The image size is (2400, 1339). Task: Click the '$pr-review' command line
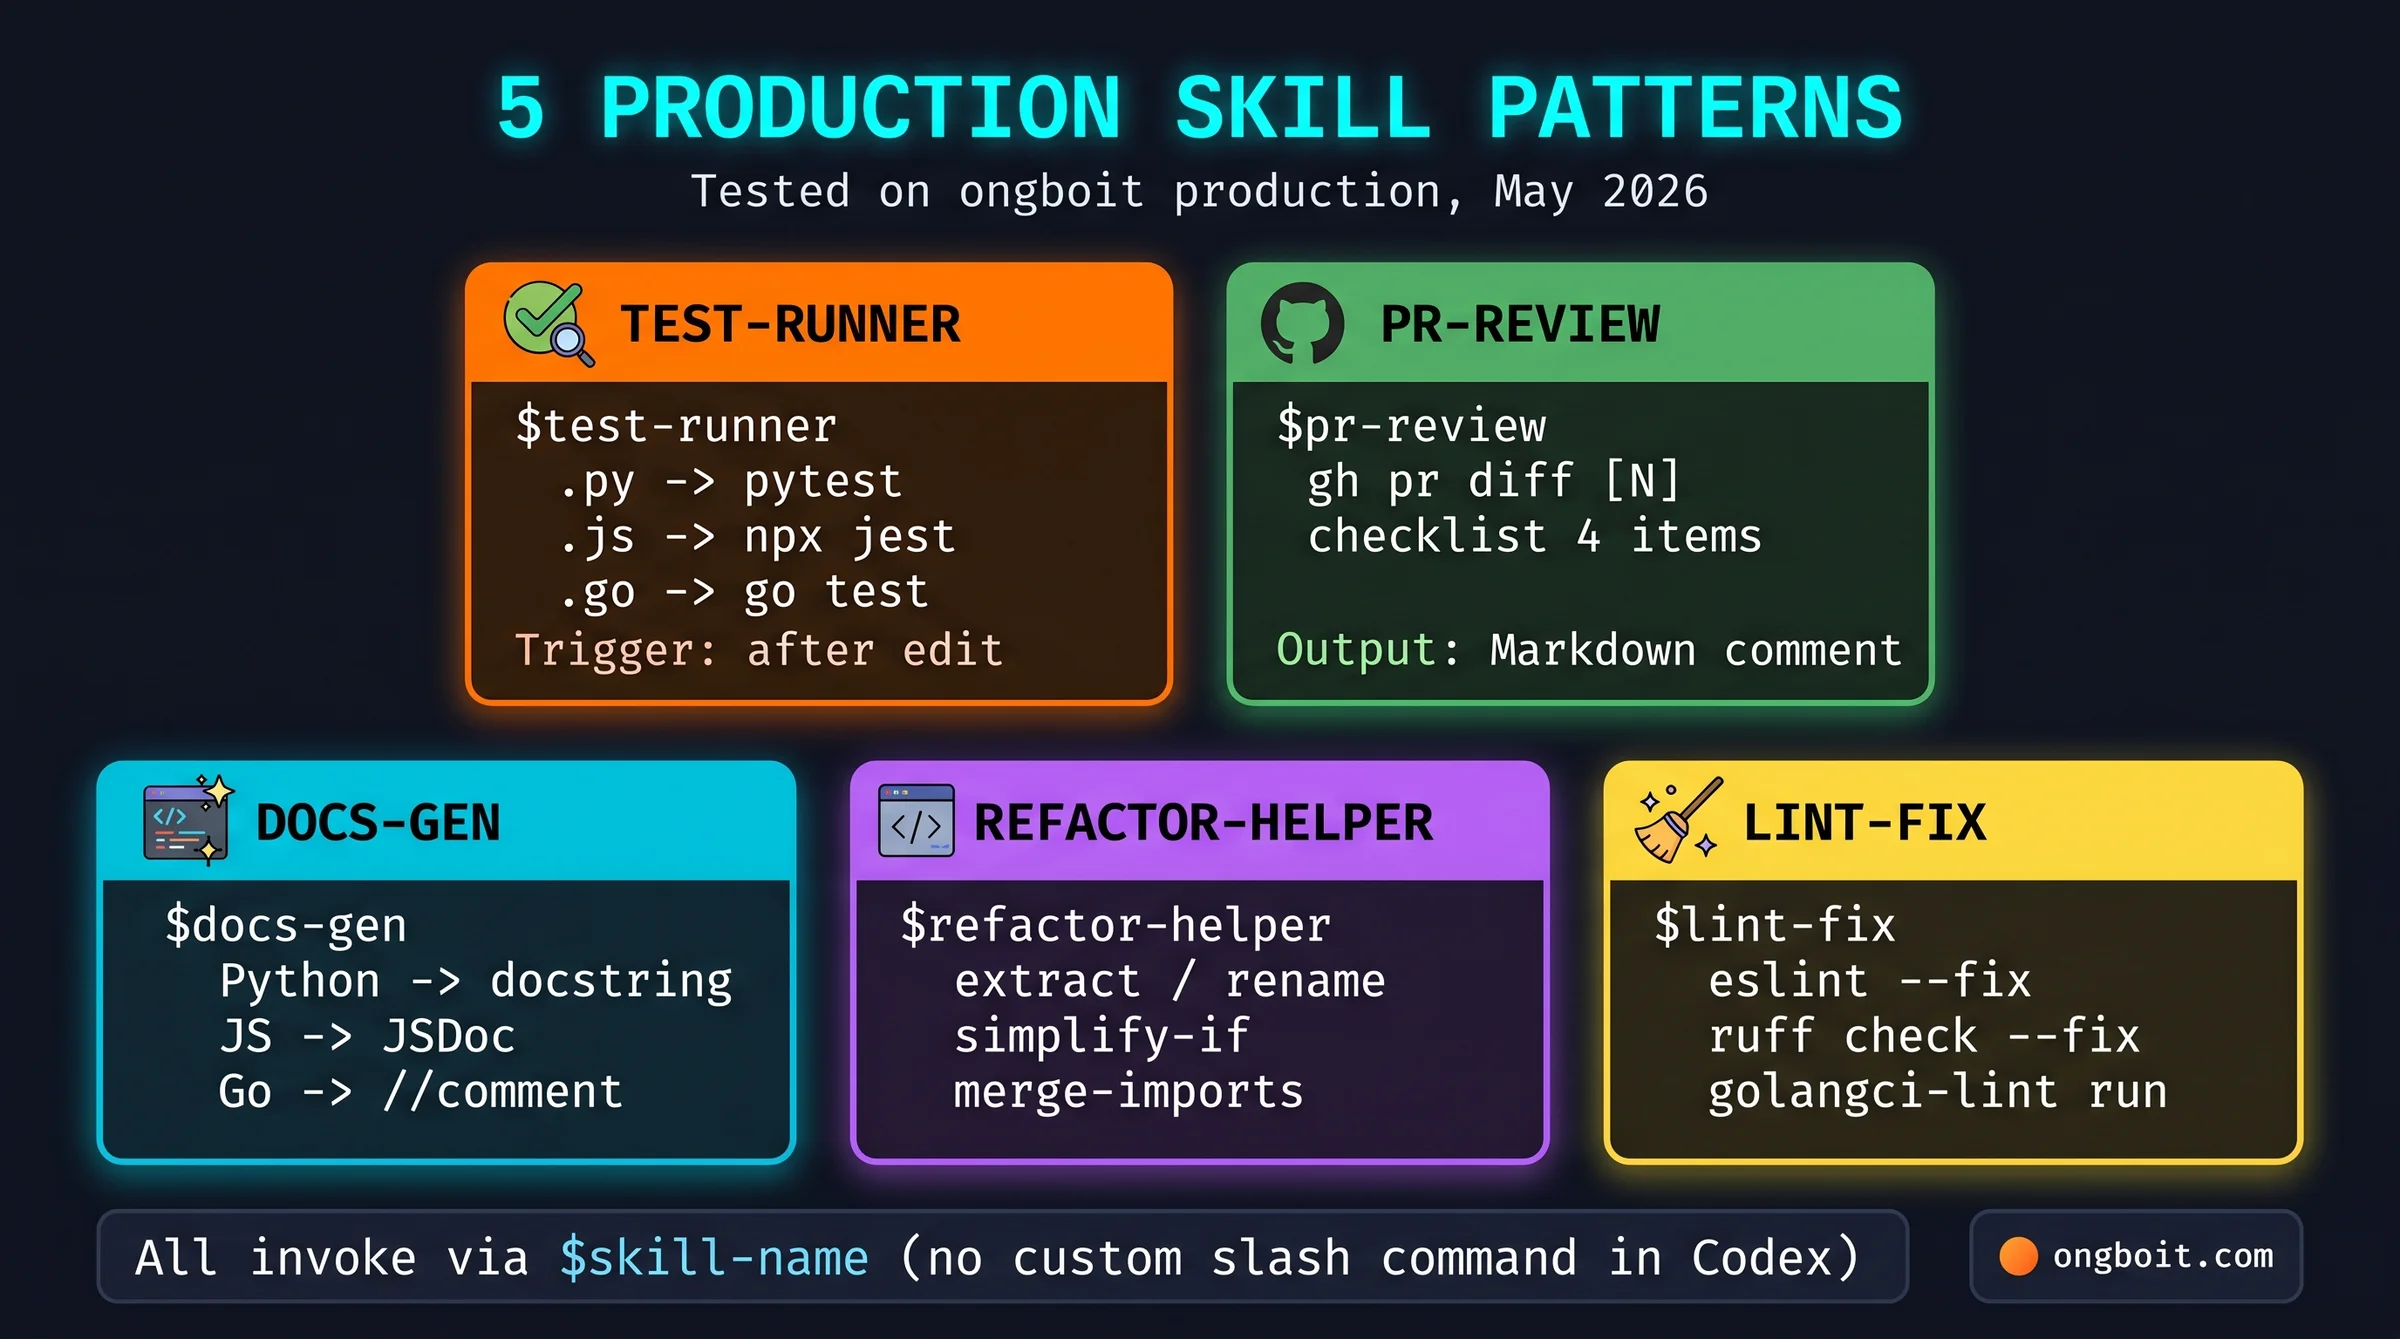1412,426
